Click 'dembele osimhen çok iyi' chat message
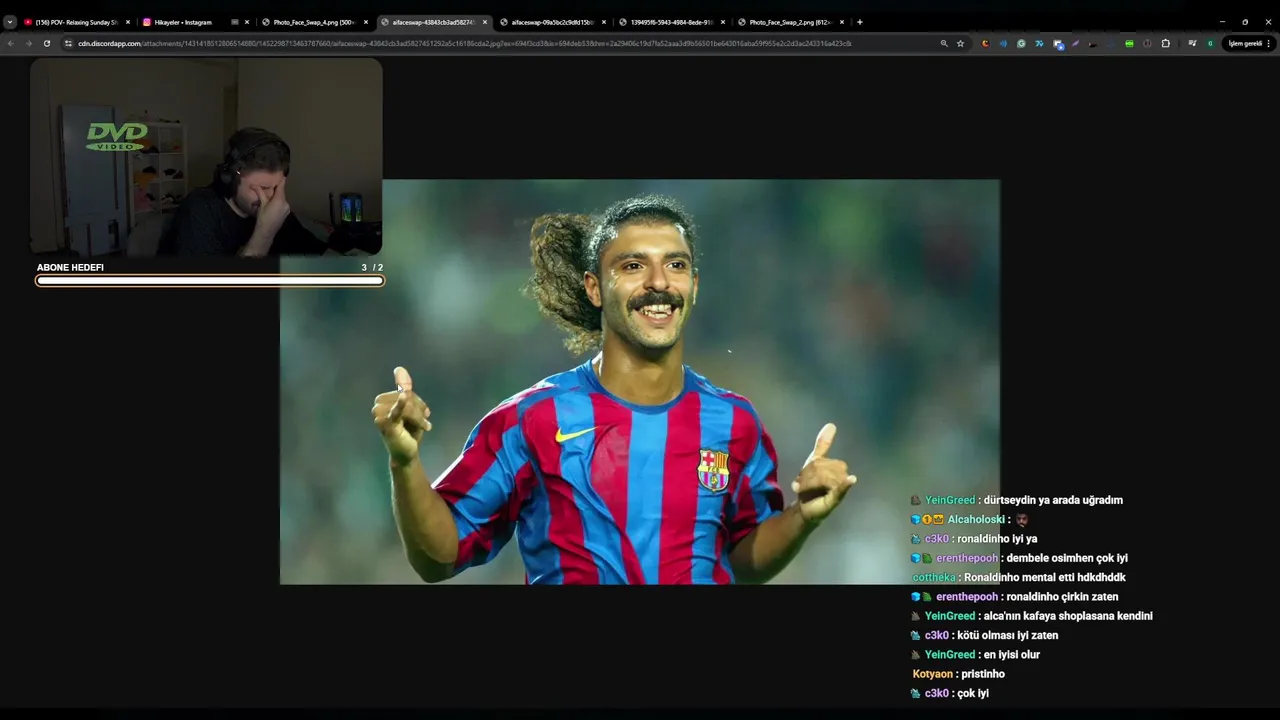 point(1018,558)
